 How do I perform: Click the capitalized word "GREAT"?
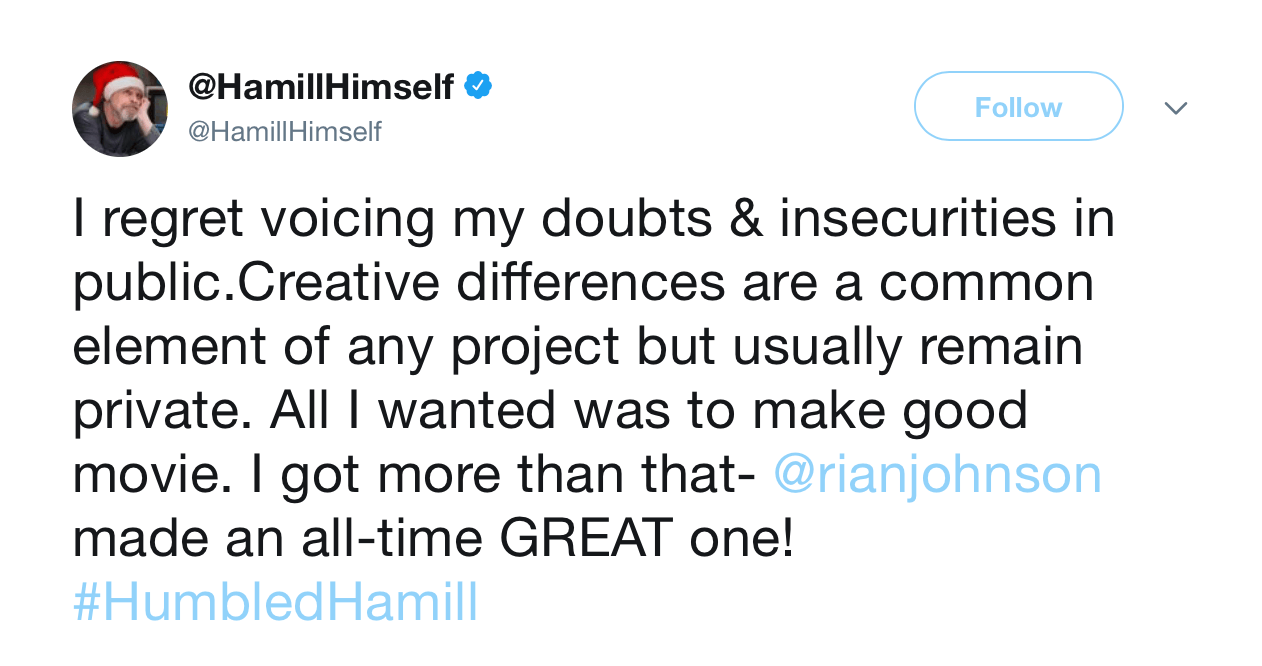(x=586, y=539)
